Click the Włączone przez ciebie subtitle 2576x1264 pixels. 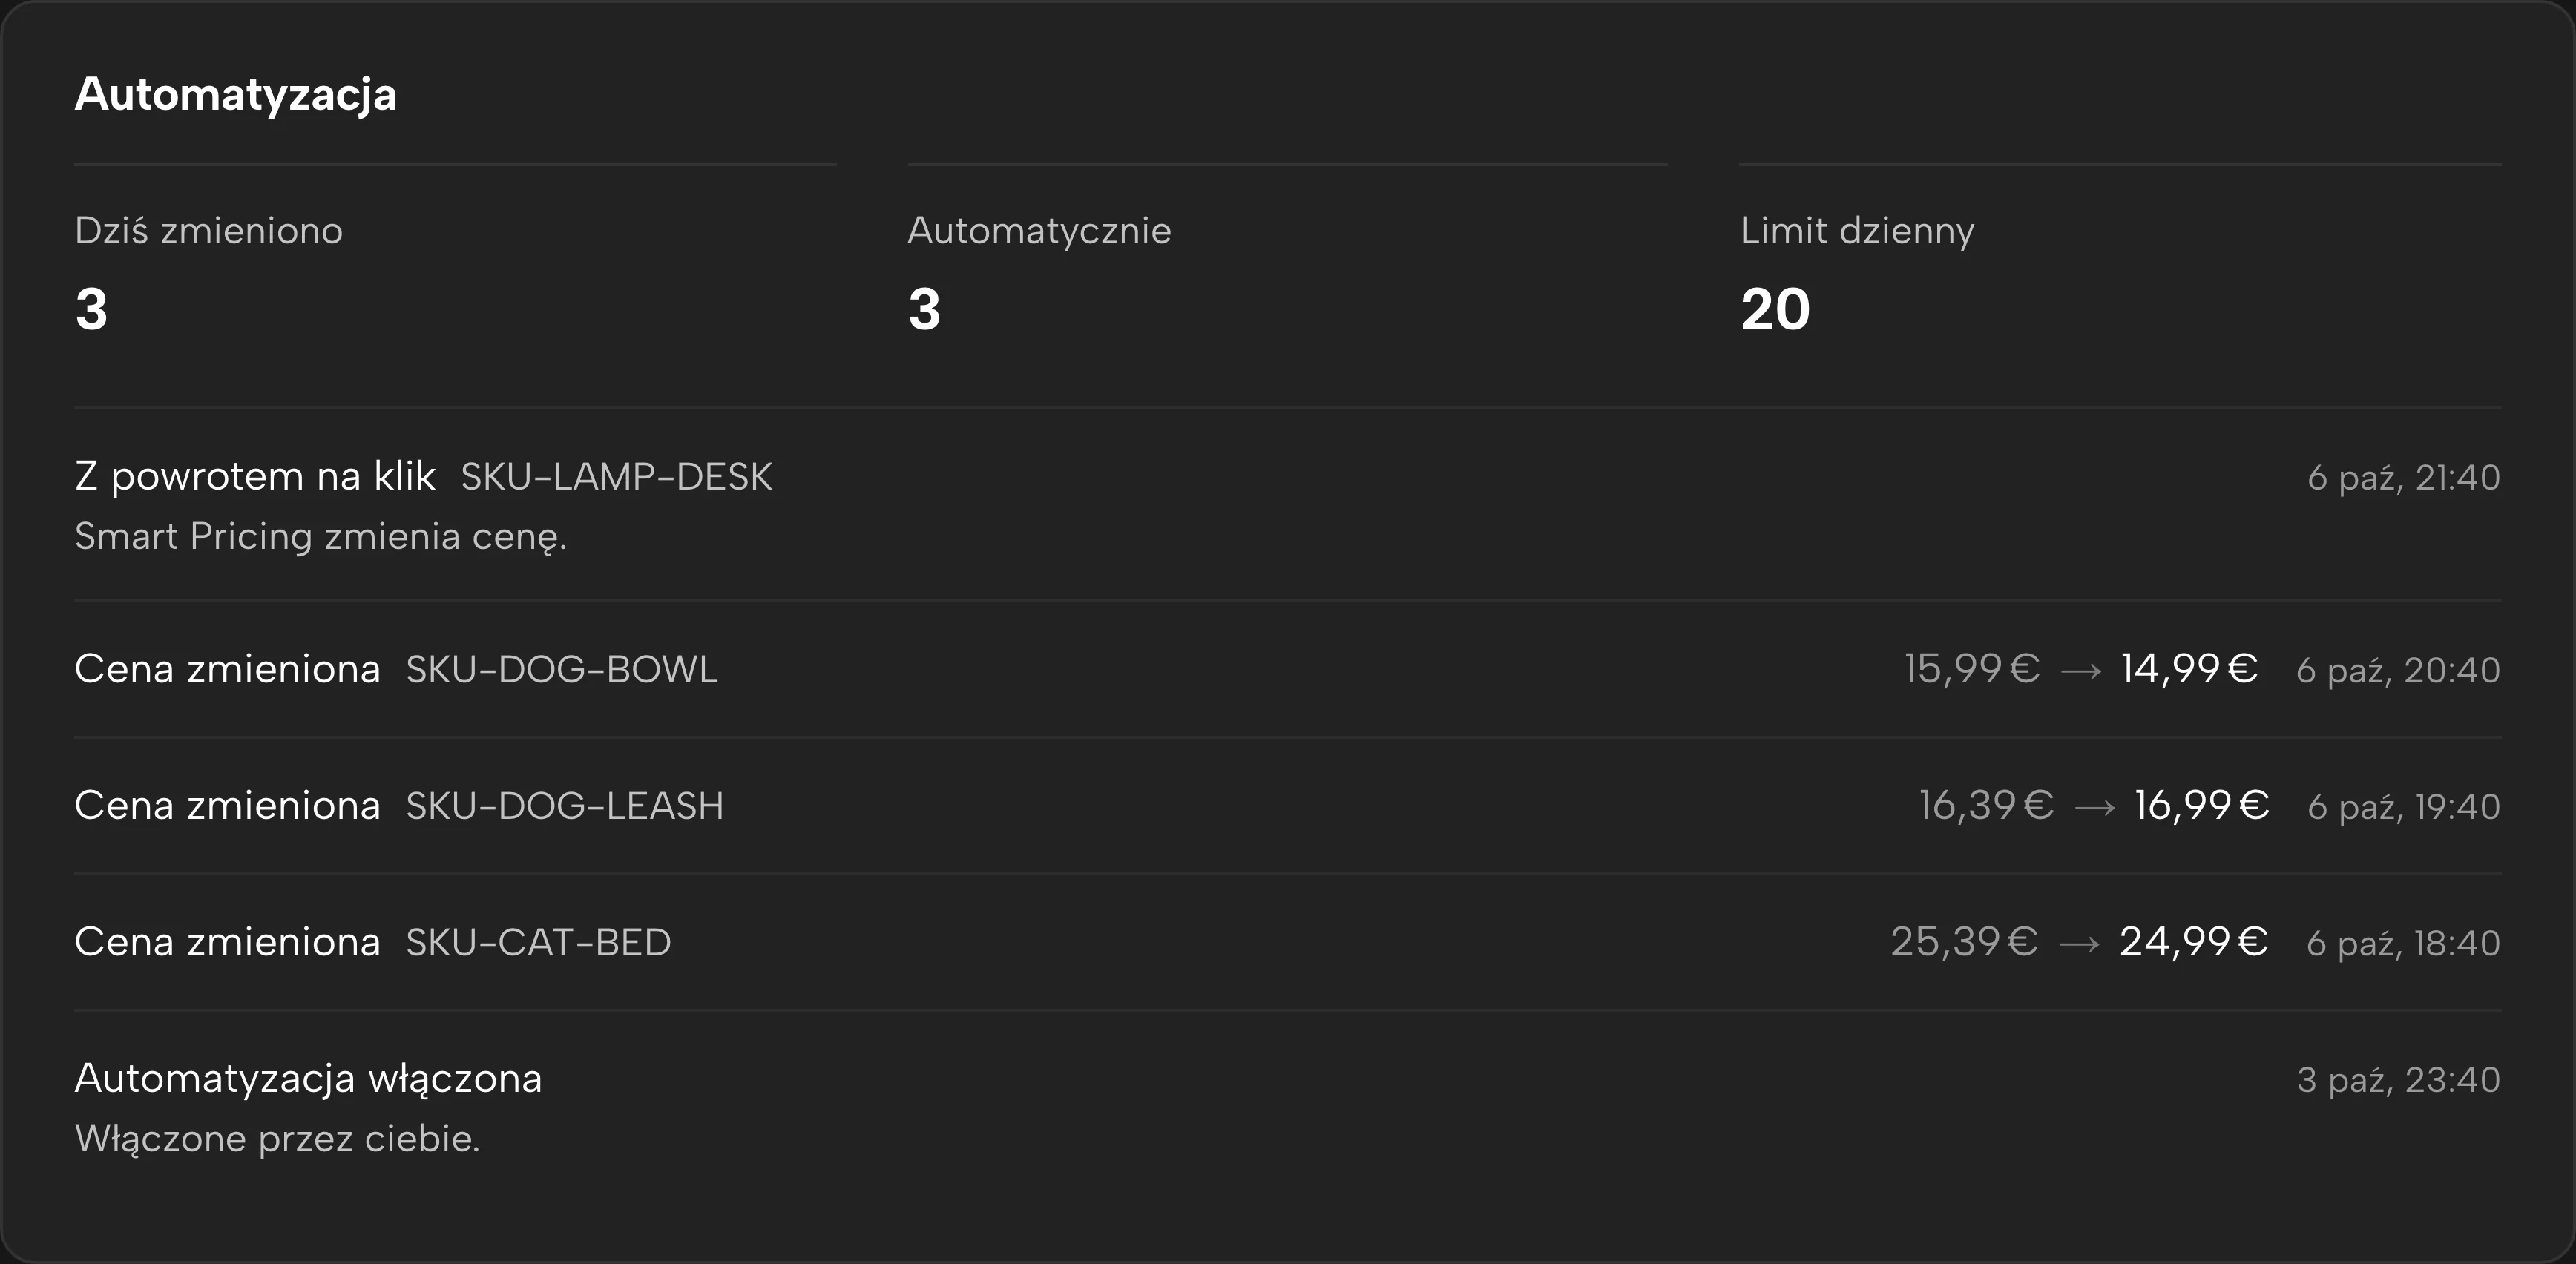point(278,1139)
